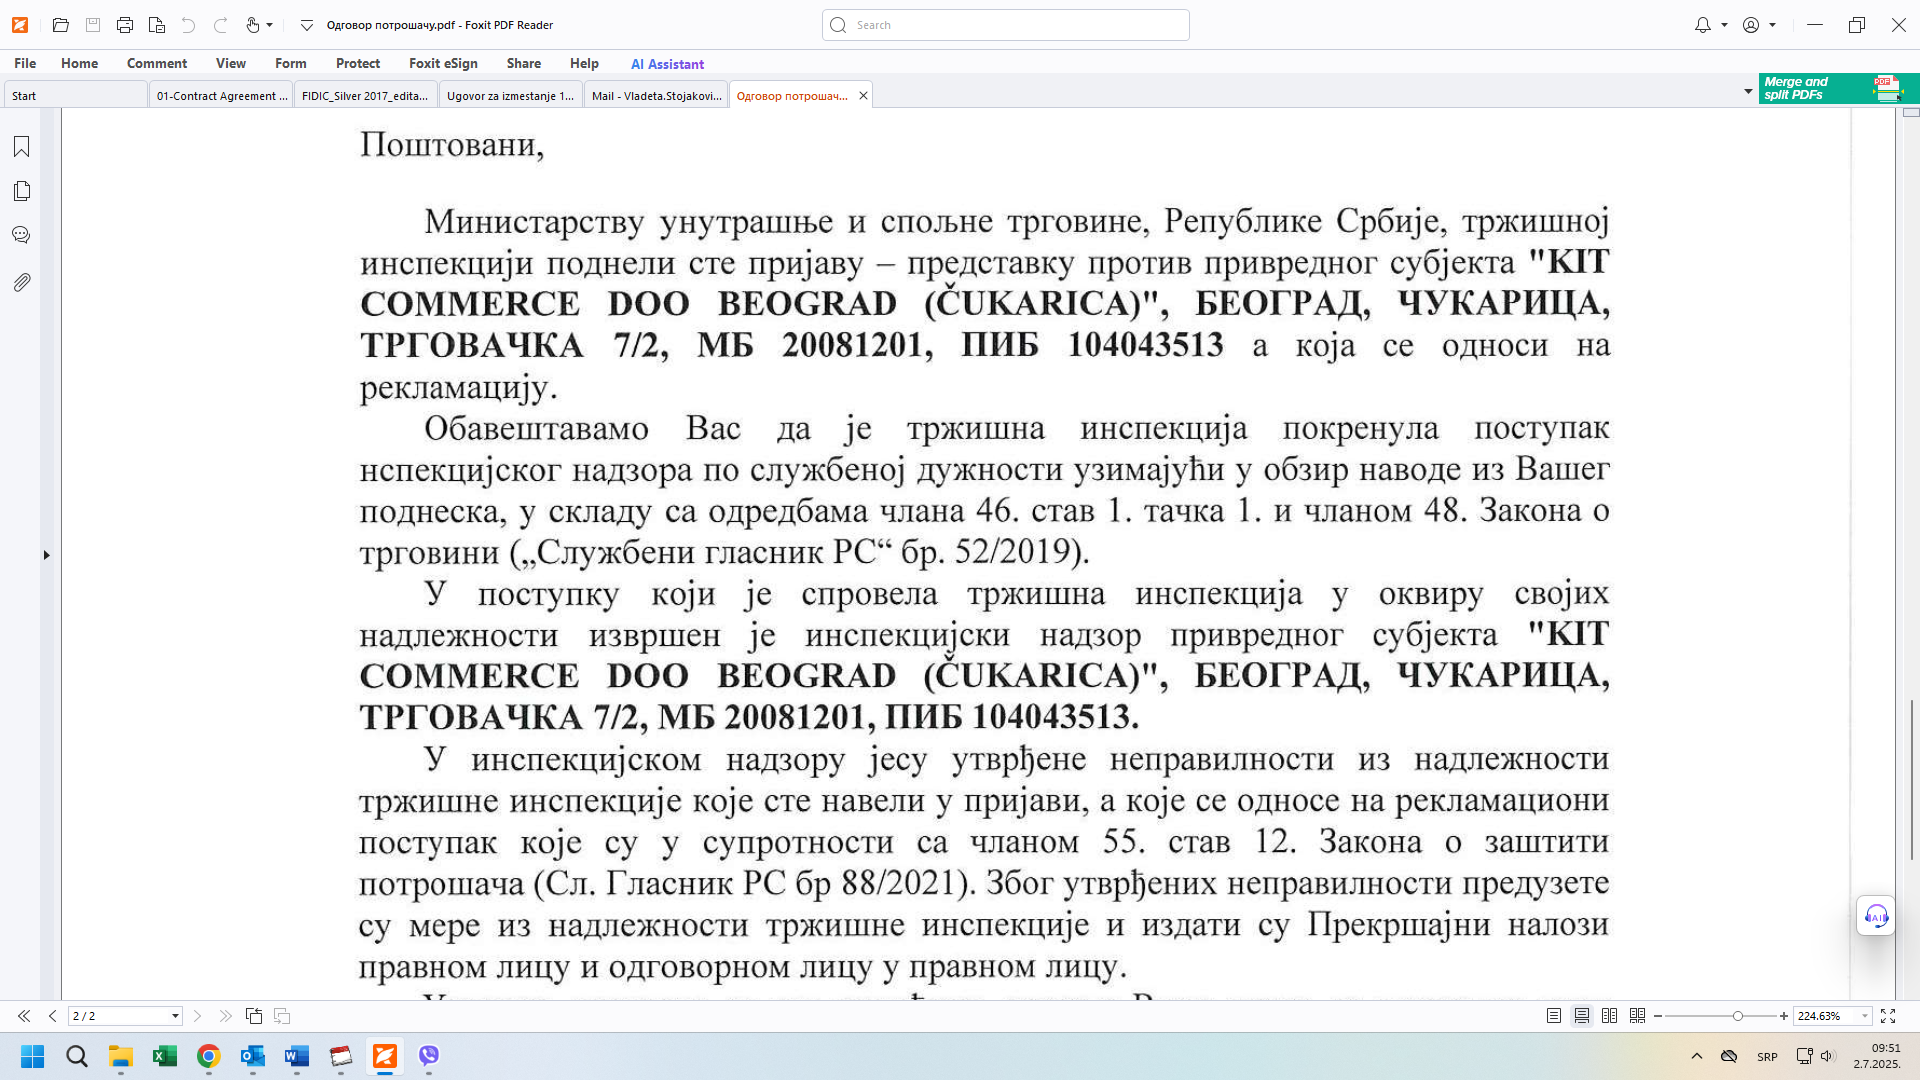Enable facing two-page view mode

tap(1609, 1016)
